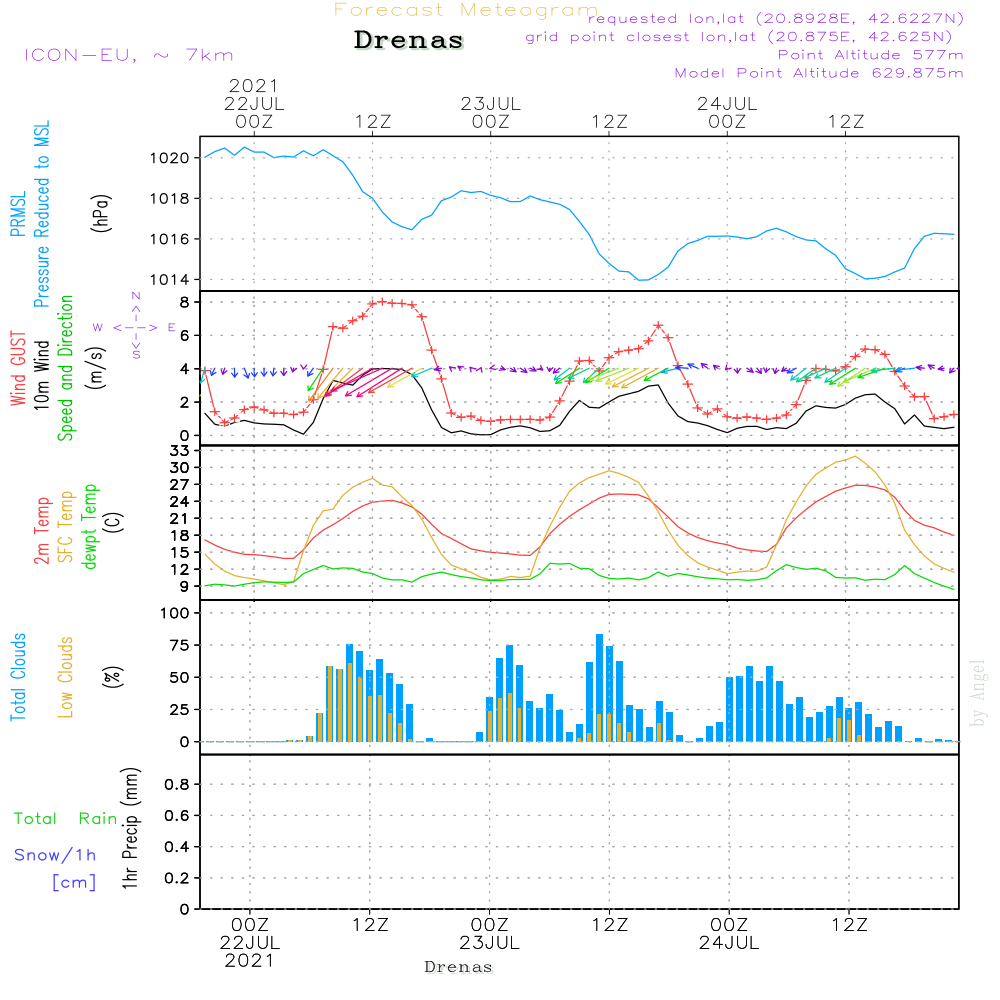Click the ICON-EU ~7km model label
1000x1000 pixels.
[128, 55]
